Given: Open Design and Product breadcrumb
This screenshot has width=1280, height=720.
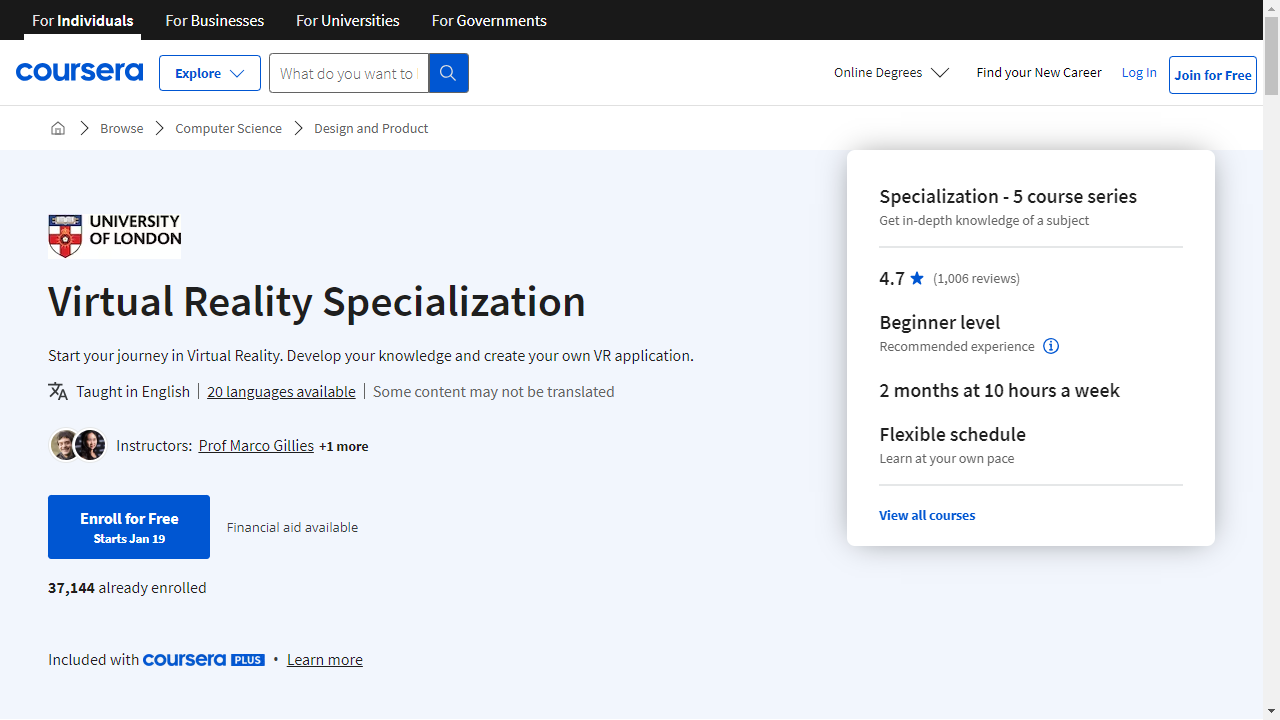Looking at the screenshot, I should tap(371, 128).
